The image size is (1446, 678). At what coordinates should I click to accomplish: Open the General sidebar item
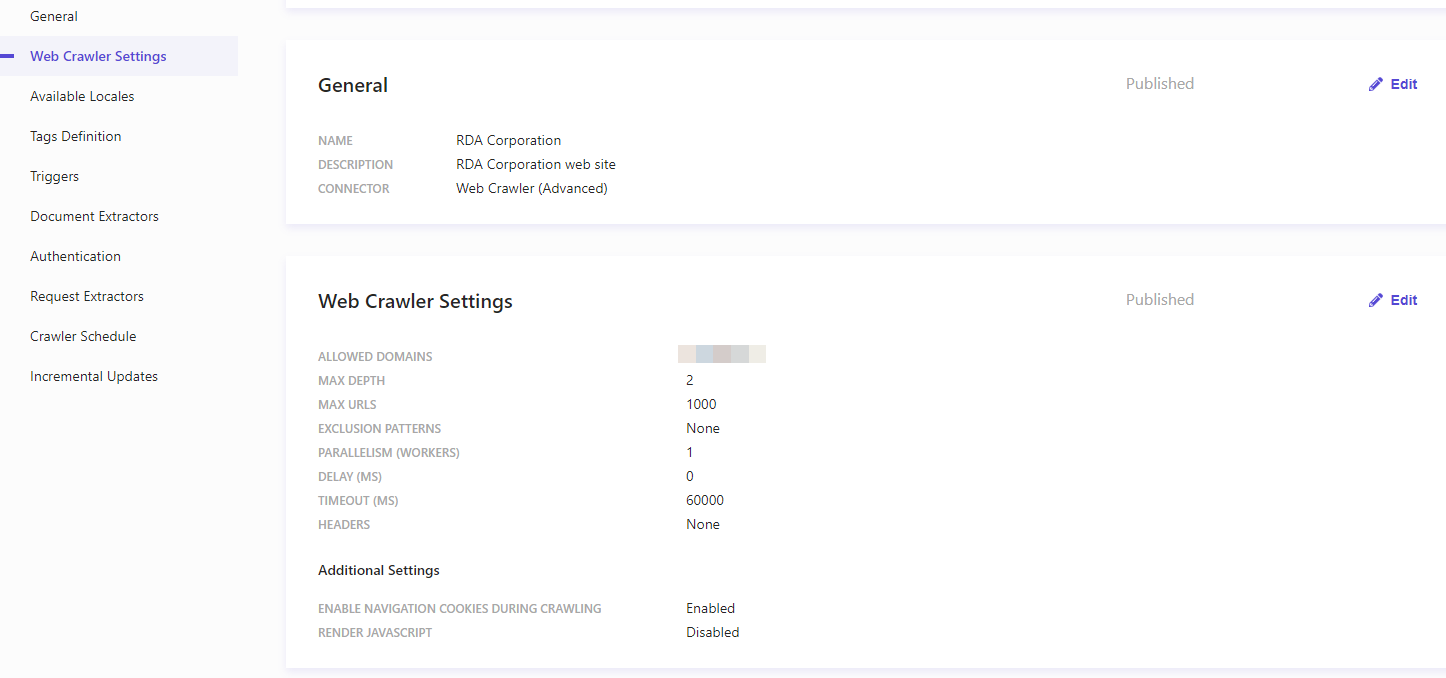coord(54,16)
